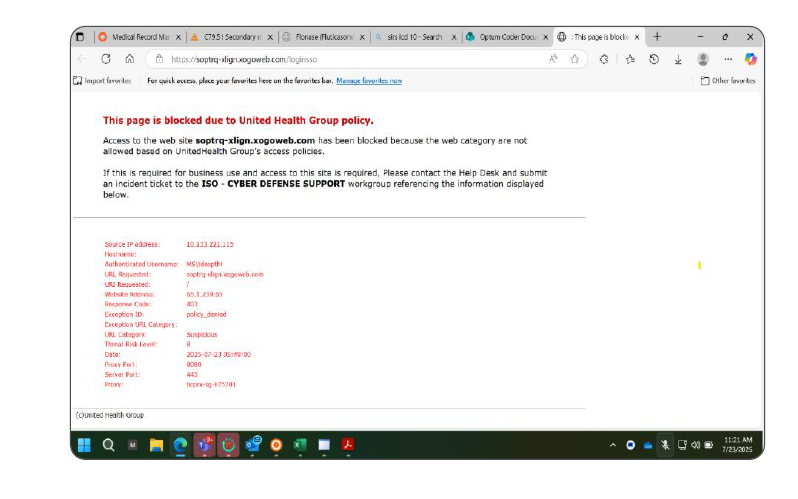Close the C79.51 Secondary tab
798x499 pixels.
coord(270,37)
